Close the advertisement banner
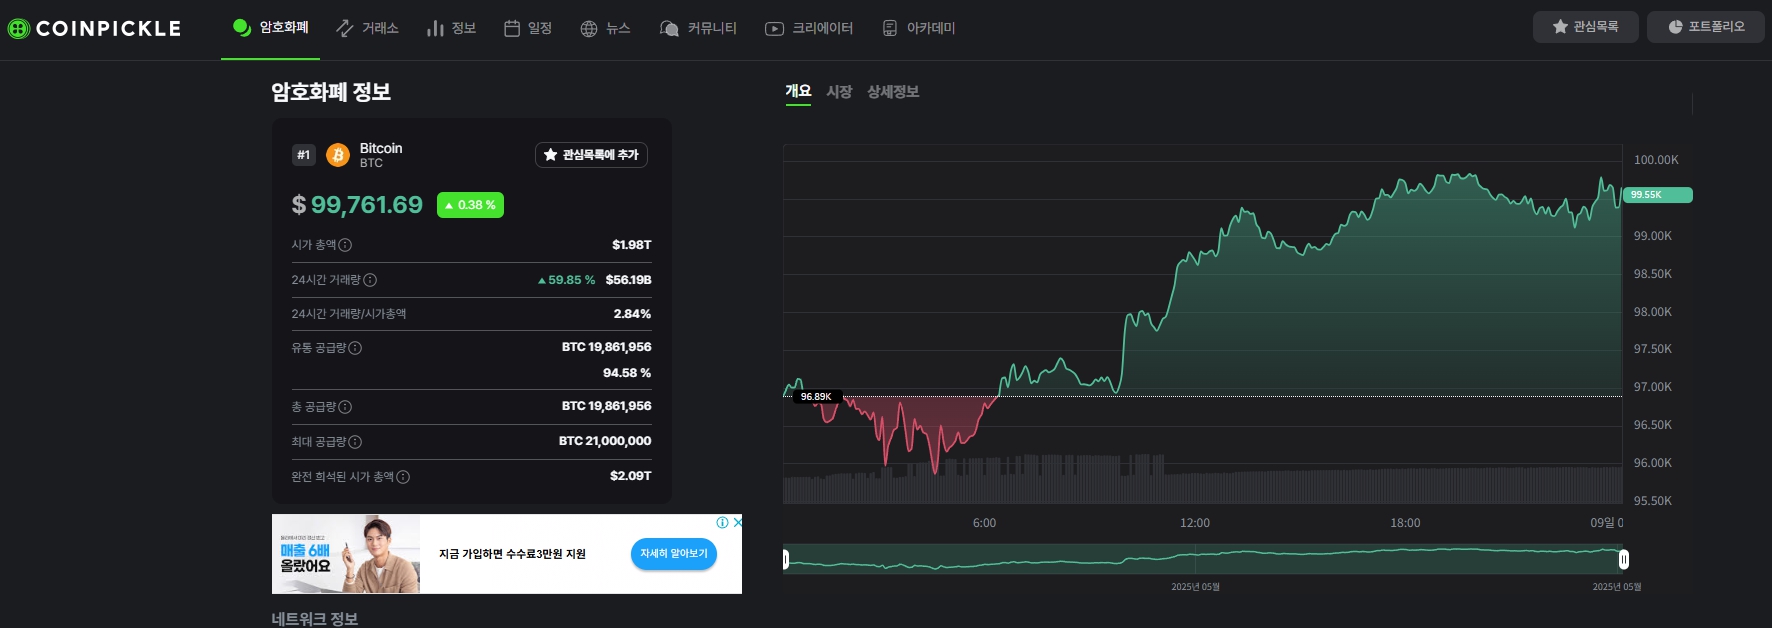The height and width of the screenshot is (628, 1772). point(737,522)
